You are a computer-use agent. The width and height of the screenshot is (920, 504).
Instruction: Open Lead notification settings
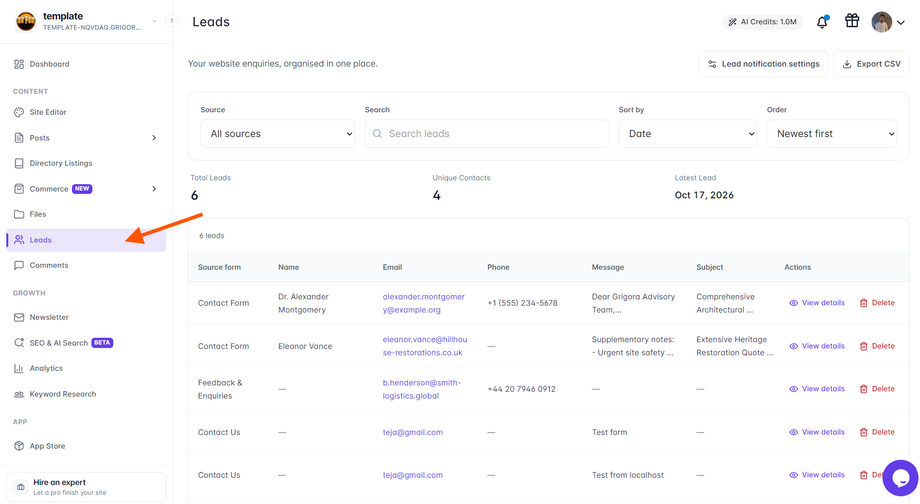point(763,64)
